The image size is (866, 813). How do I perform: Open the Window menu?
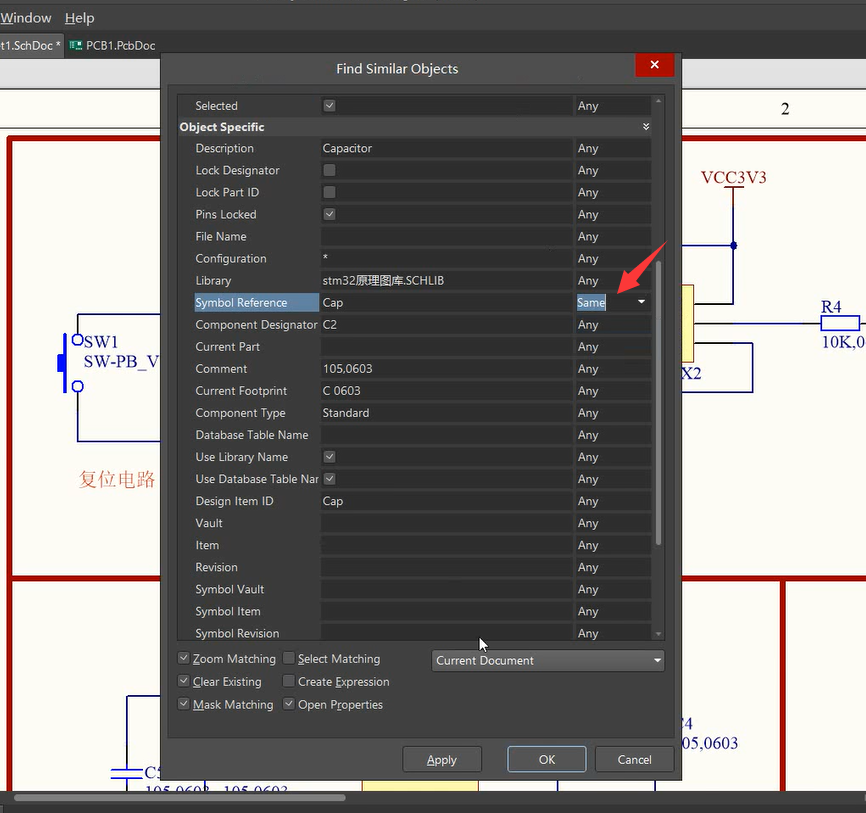[26, 17]
